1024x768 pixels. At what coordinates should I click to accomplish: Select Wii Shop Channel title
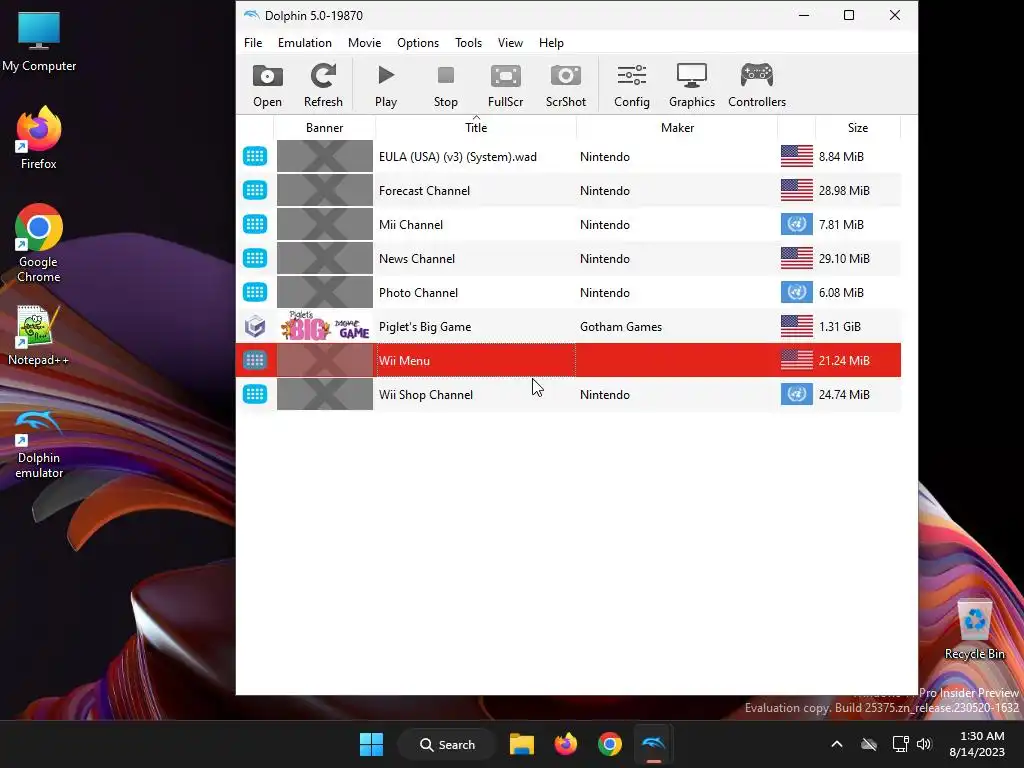click(426, 394)
